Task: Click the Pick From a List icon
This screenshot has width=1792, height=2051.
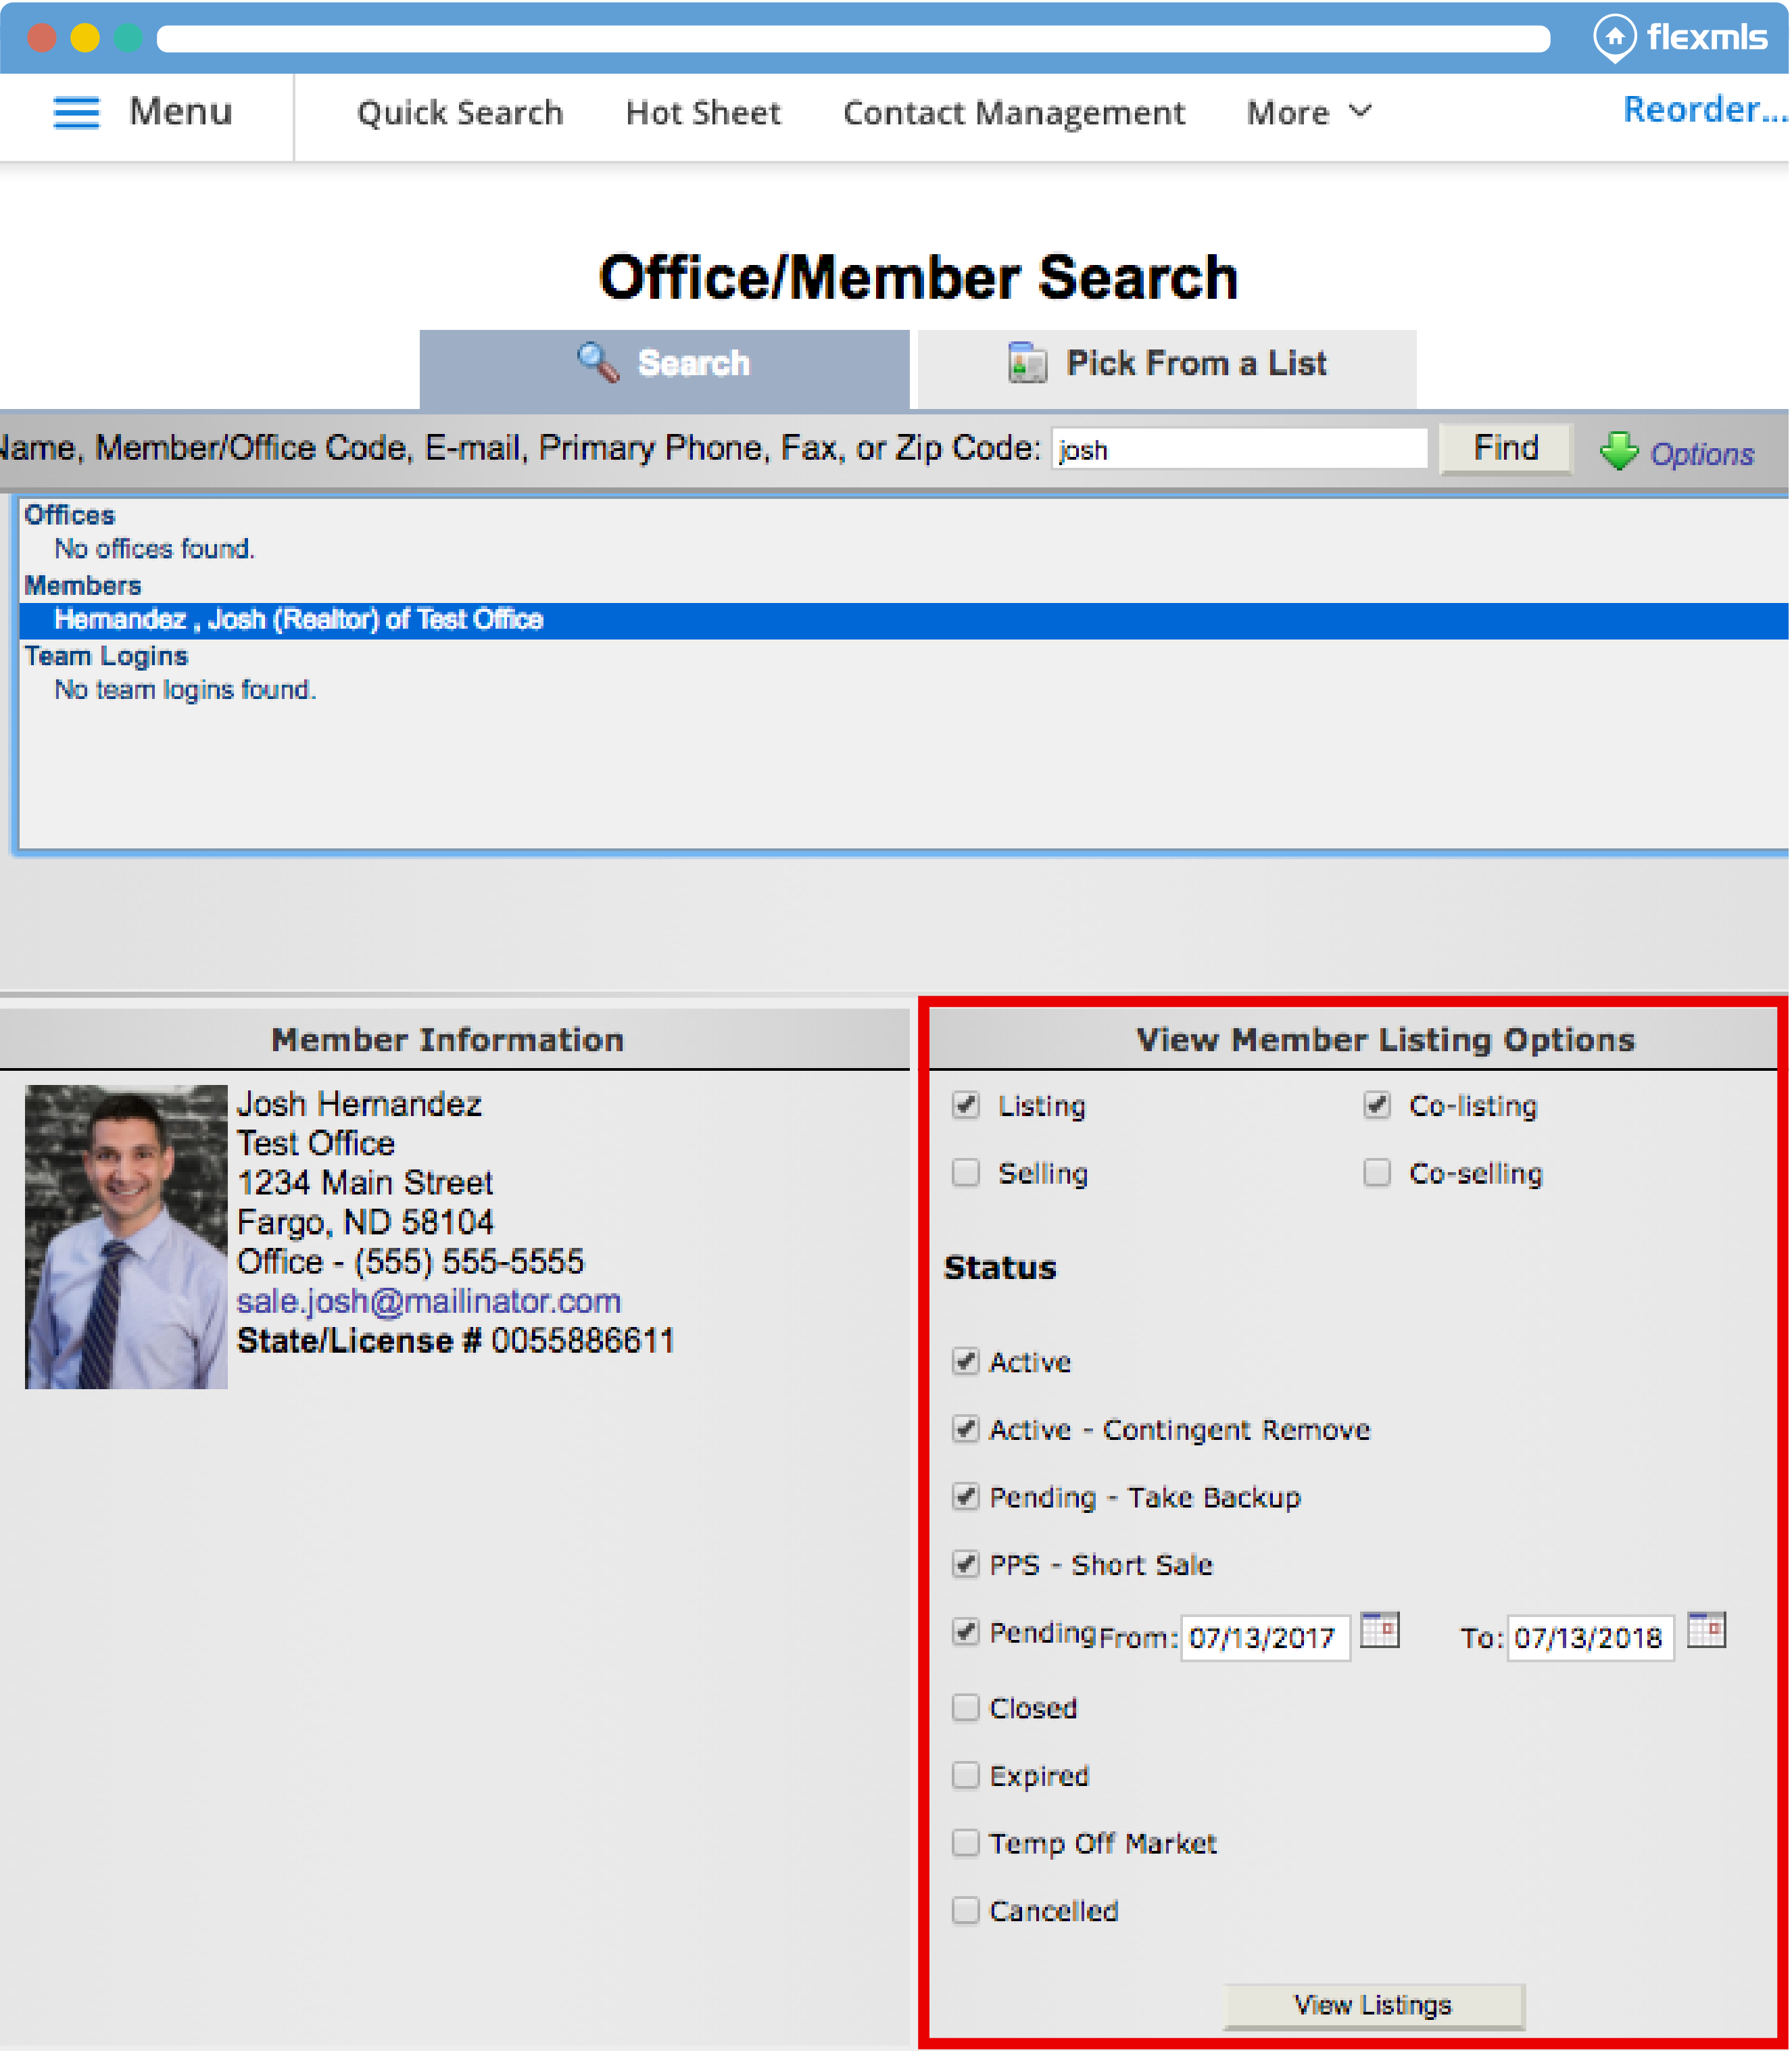Action: (x=1027, y=363)
